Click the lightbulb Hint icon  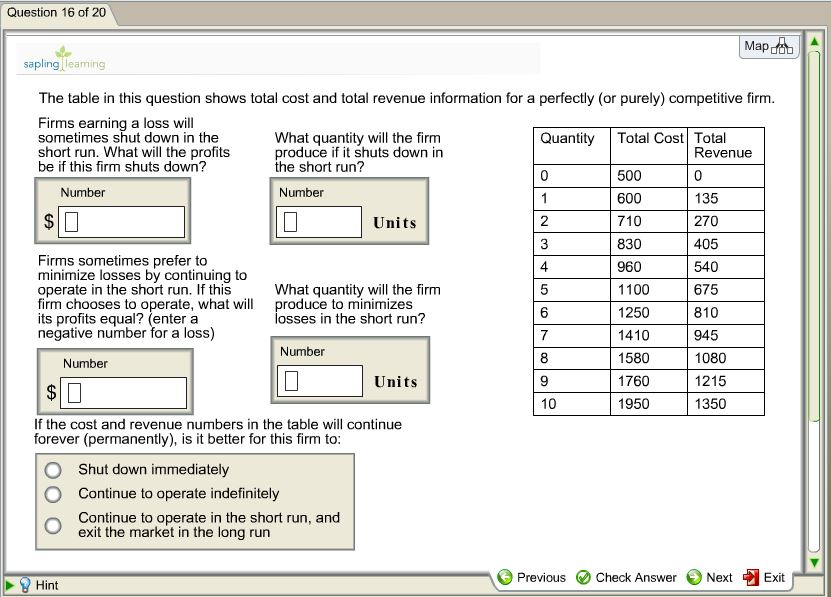click(25, 585)
